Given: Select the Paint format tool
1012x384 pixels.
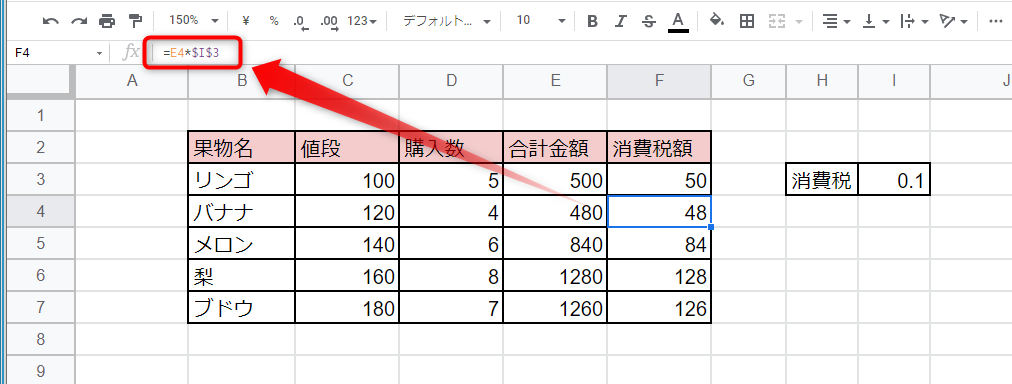Looking at the screenshot, I should tap(135, 21).
